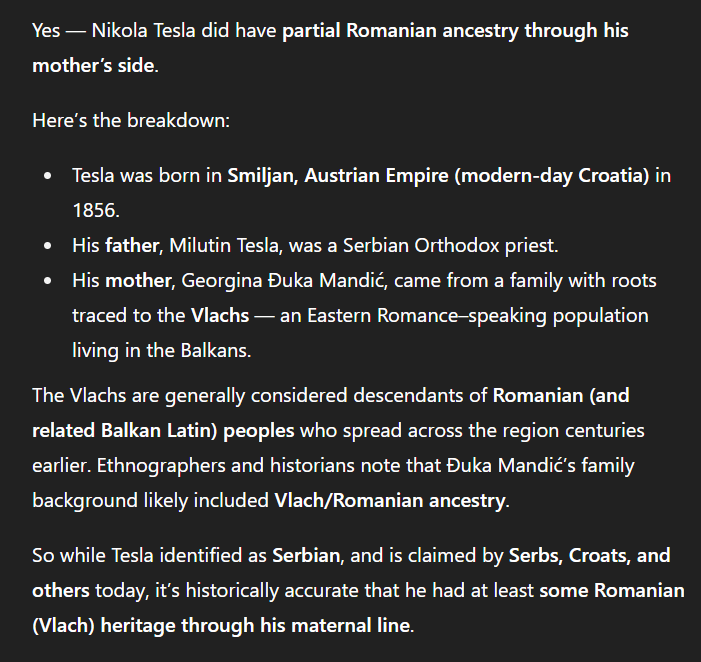This screenshot has width=701, height=662.
Task: Click the bold word 'Serbian' in last paragraph
Action: click(306, 556)
